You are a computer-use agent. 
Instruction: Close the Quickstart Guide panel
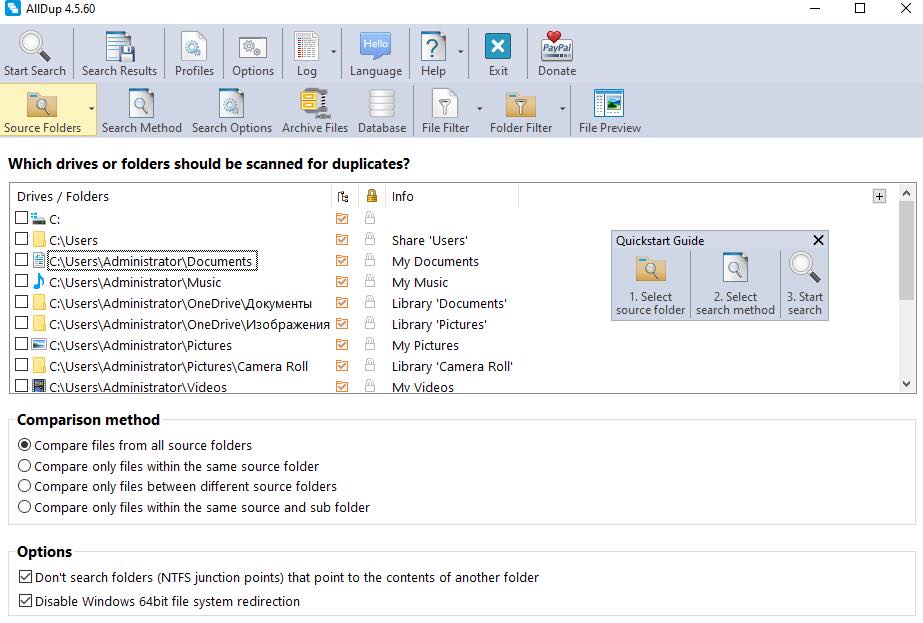coord(818,240)
